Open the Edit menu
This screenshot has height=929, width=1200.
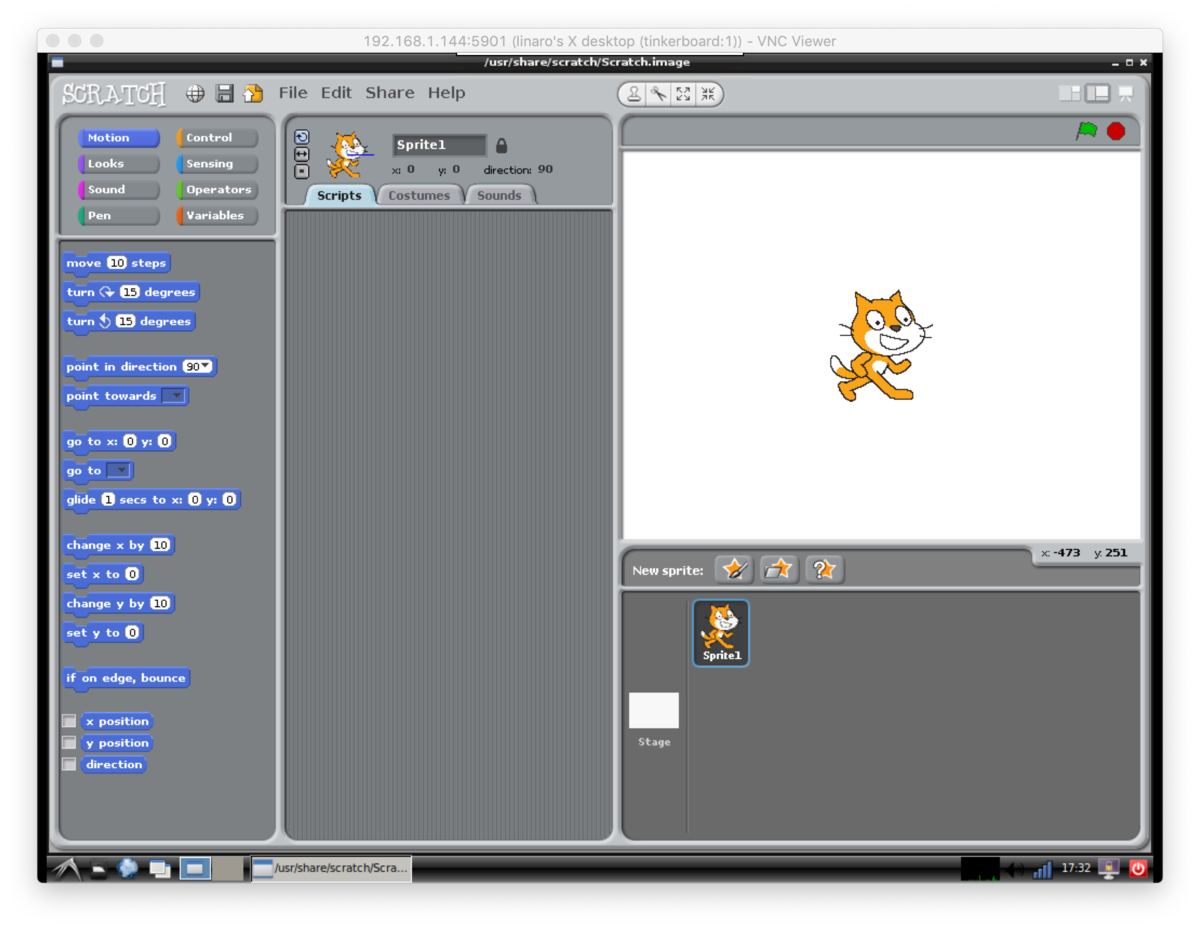336,93
